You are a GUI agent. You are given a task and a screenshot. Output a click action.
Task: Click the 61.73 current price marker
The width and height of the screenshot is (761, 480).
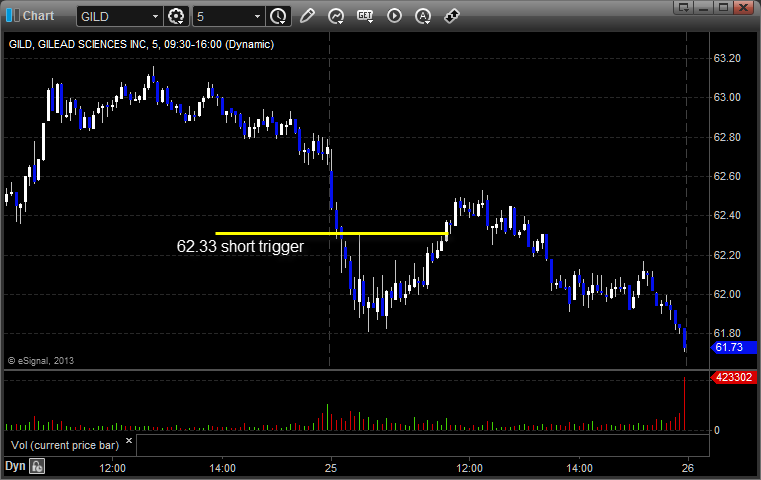coord(734,348)
